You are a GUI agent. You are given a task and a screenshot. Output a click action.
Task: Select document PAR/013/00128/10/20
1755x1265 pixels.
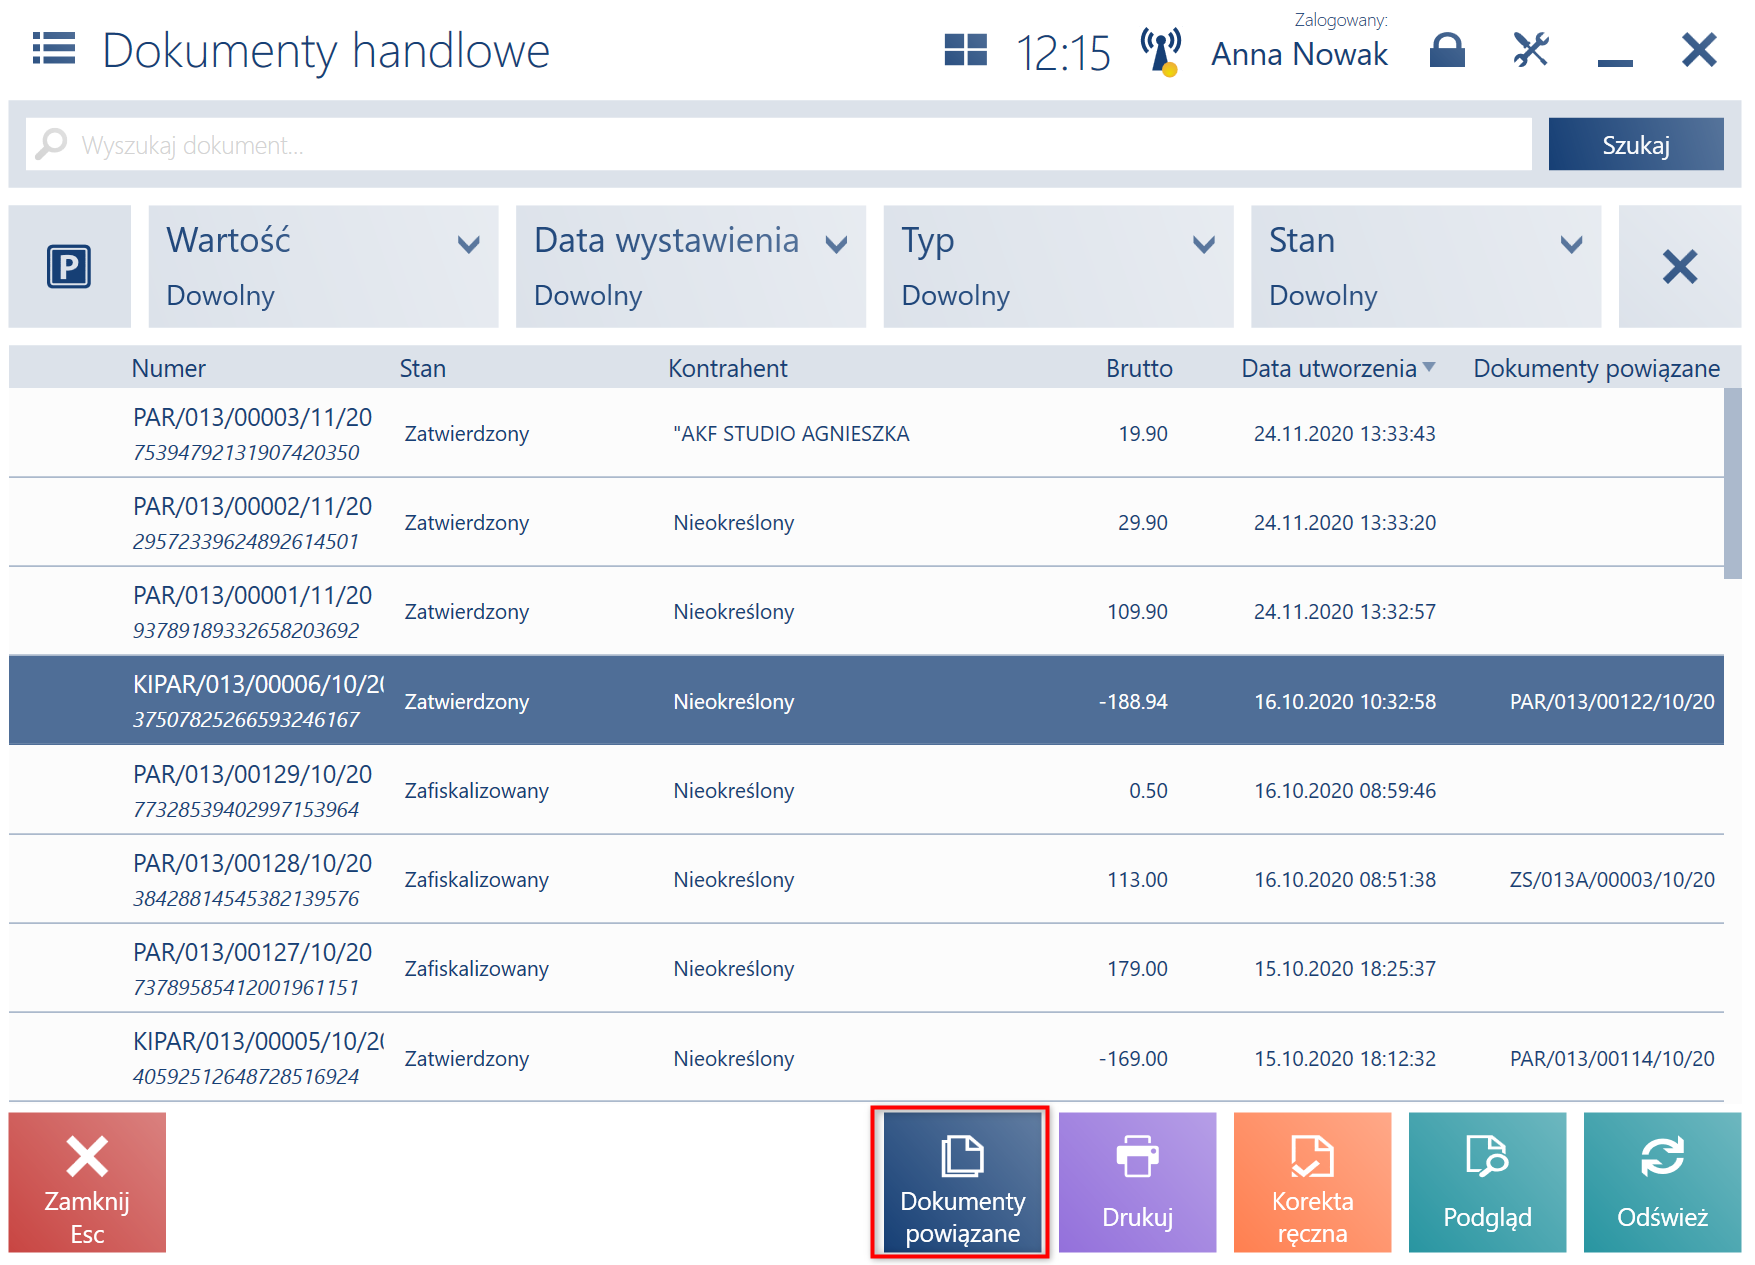tap(866, 879)
